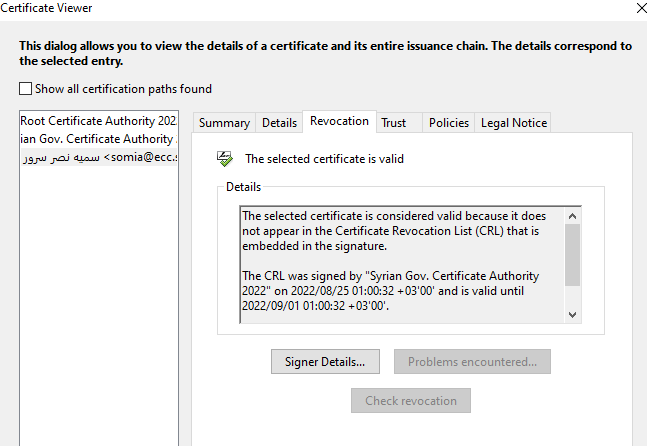
Task: Click the details box scrollbar thumb
Action: (x=572, y=254)
